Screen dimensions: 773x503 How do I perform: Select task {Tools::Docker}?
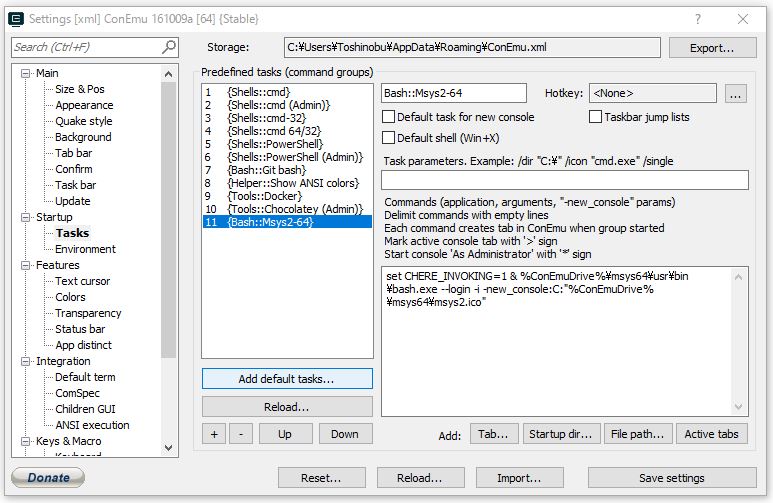287,196
